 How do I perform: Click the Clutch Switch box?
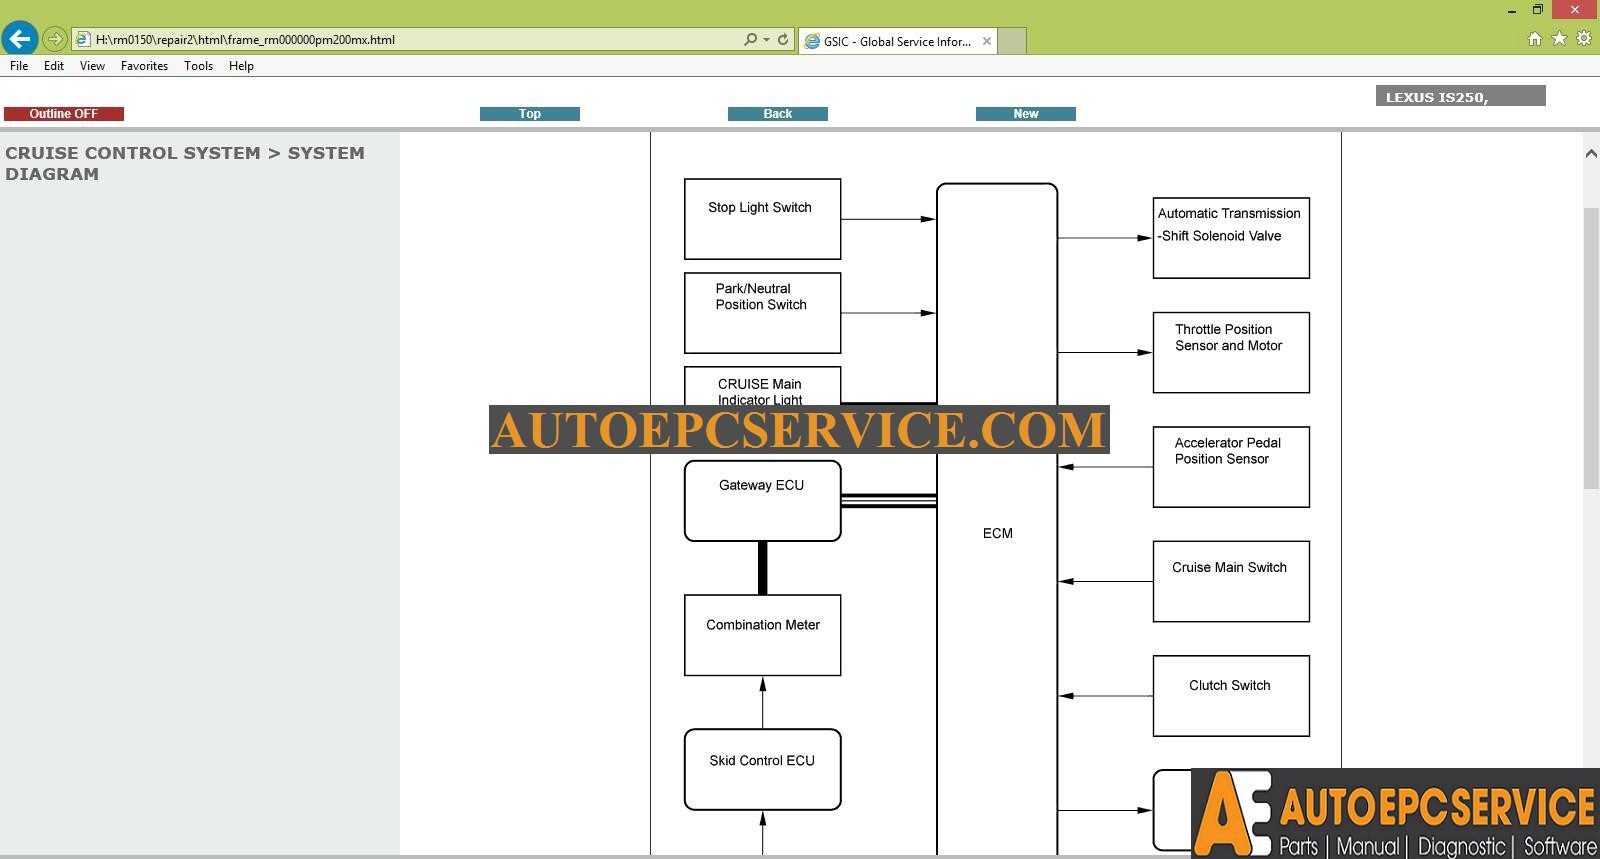[x=1231, y=696]
